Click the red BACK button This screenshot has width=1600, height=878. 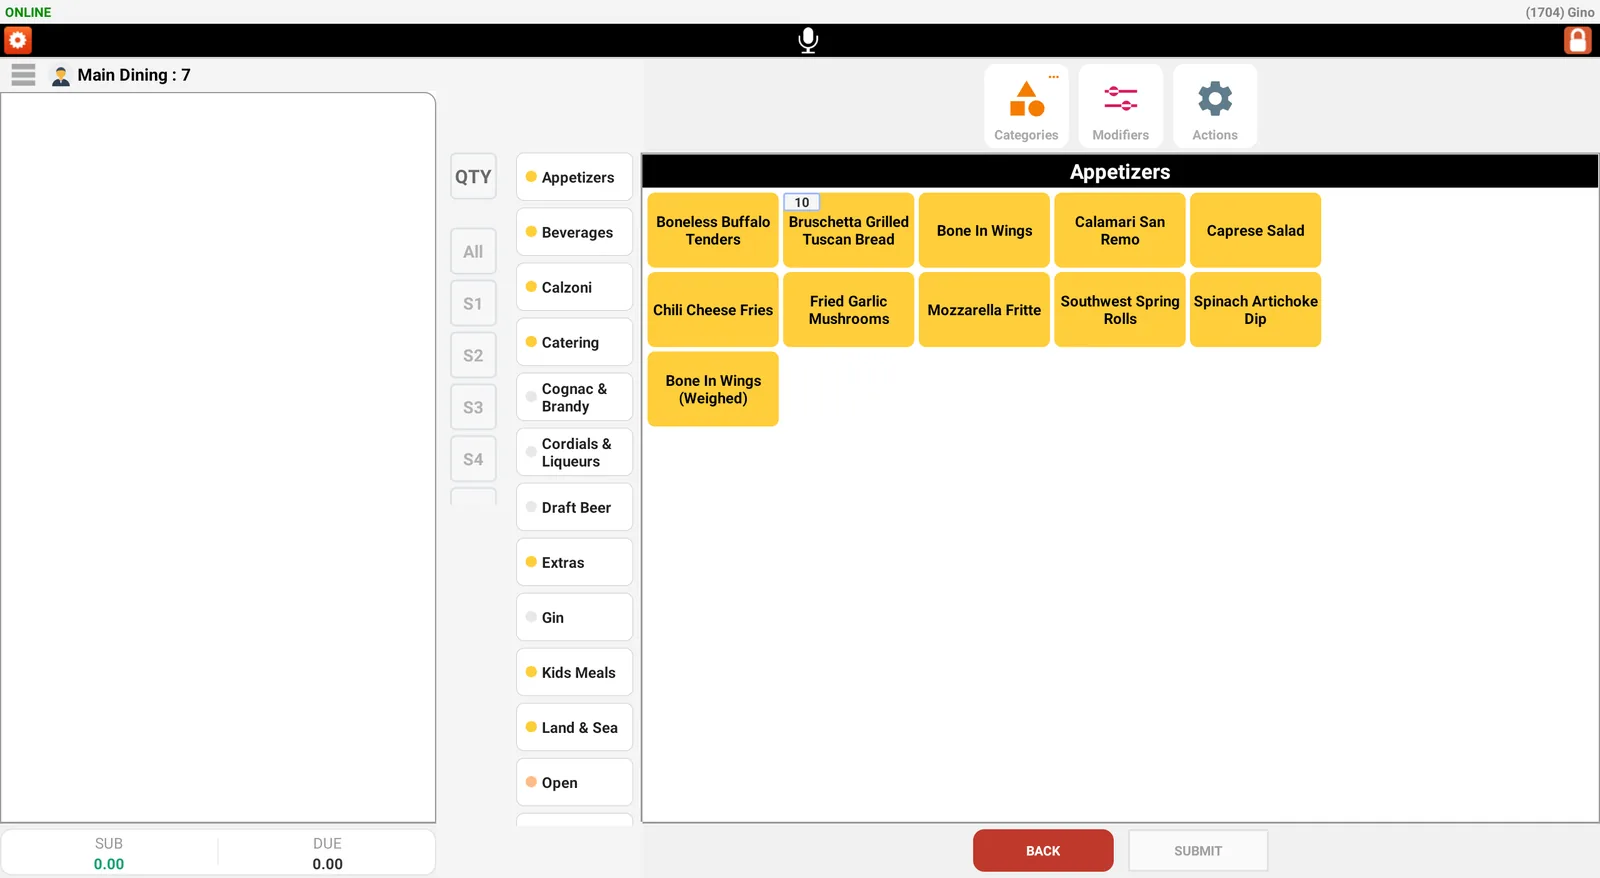pos(1043,851)
